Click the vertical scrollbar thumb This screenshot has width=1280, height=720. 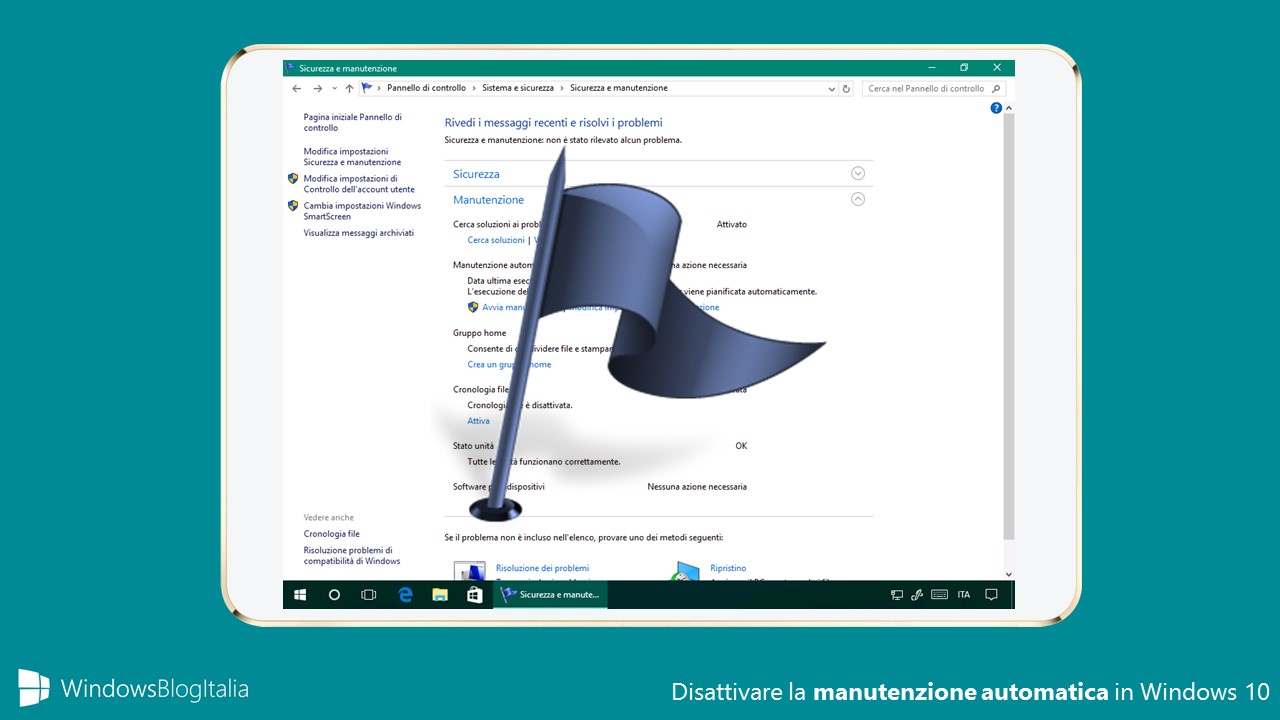click(1009, 324)
